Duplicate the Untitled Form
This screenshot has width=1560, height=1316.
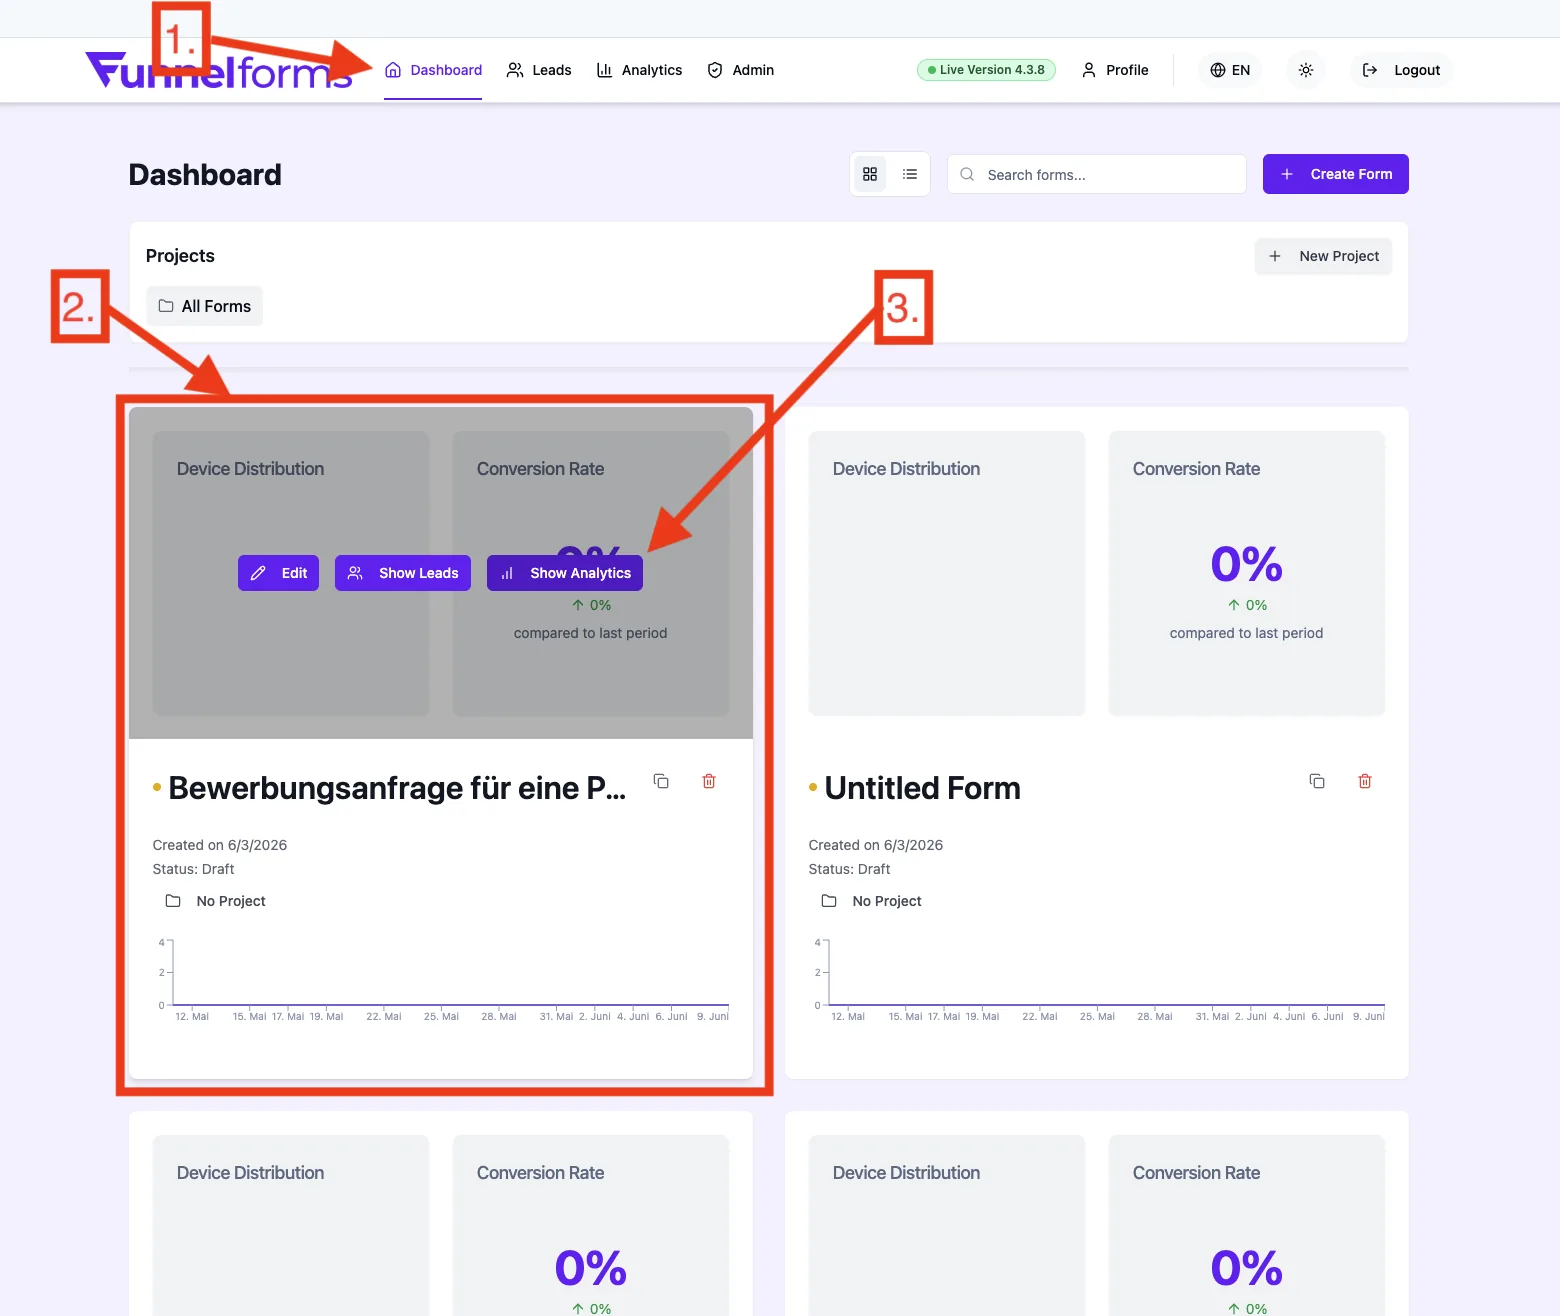pos(1317,781)
